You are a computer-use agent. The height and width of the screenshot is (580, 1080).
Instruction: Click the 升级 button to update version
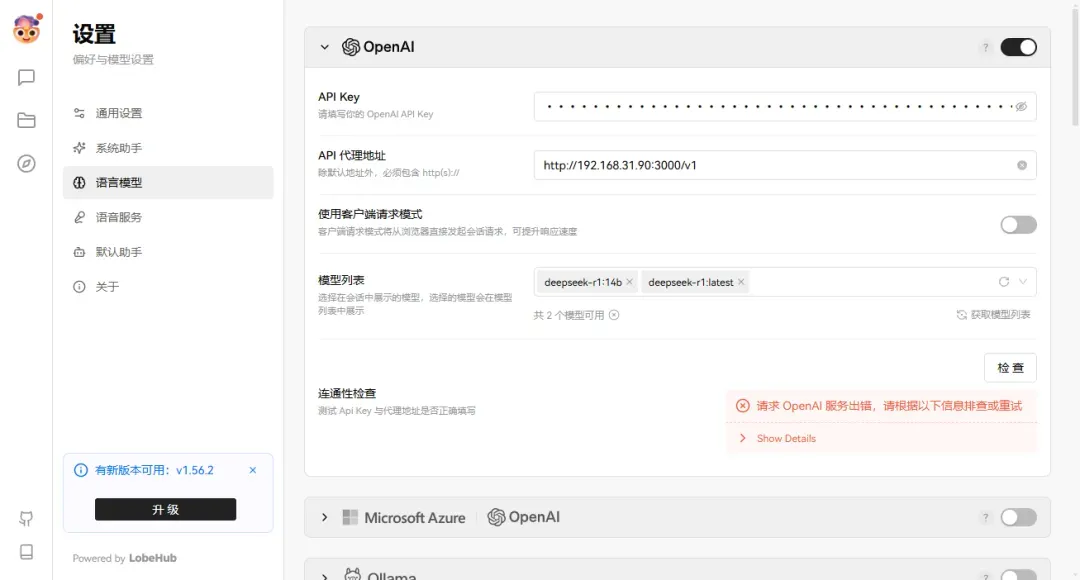click(x=165, y=509)
